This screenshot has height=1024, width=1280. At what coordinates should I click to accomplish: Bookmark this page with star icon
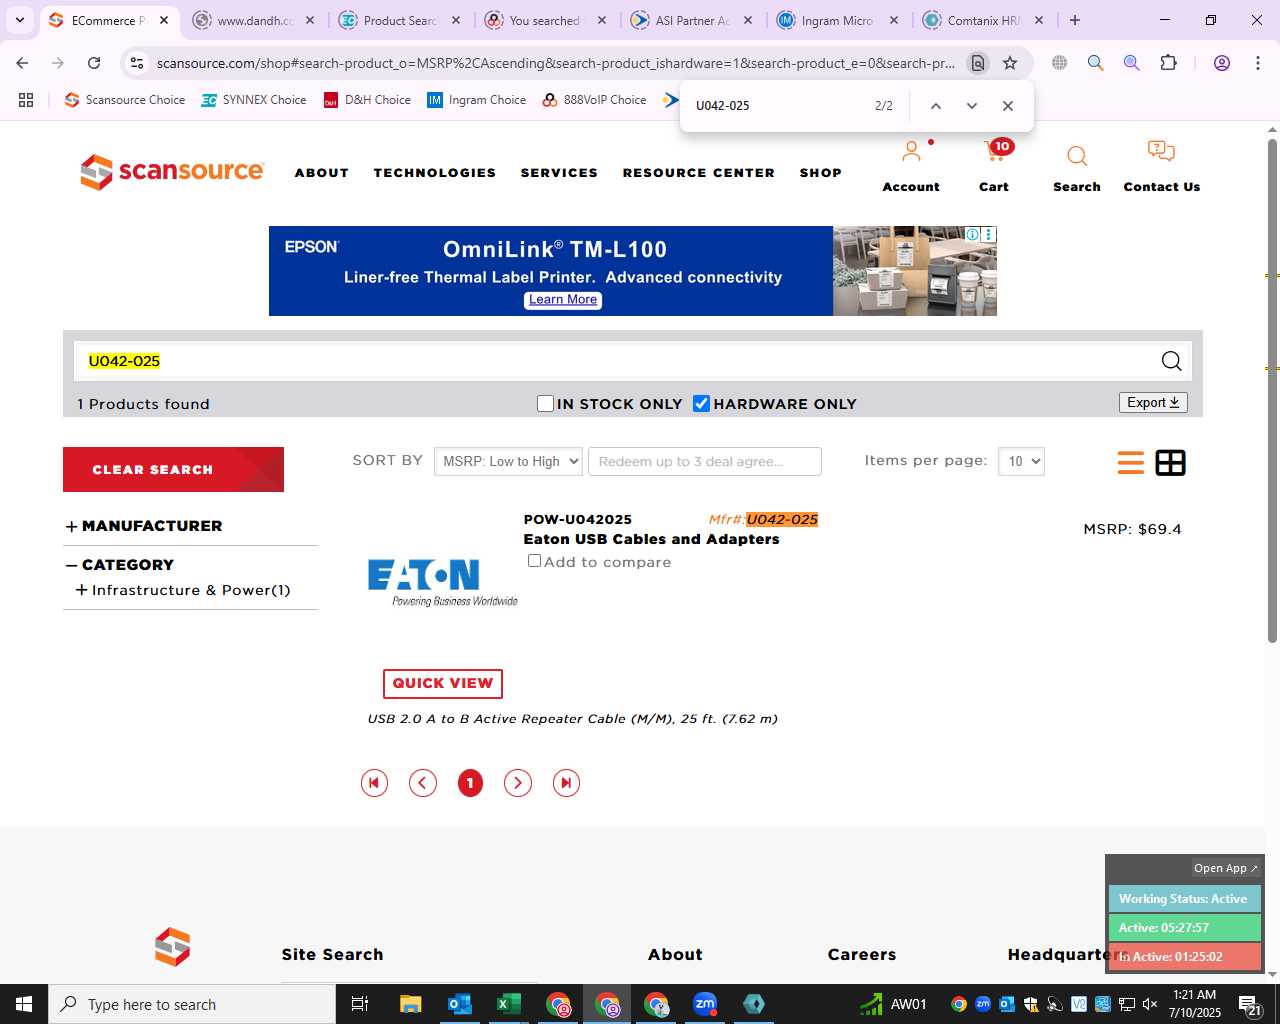click(x=1010, y=63)
